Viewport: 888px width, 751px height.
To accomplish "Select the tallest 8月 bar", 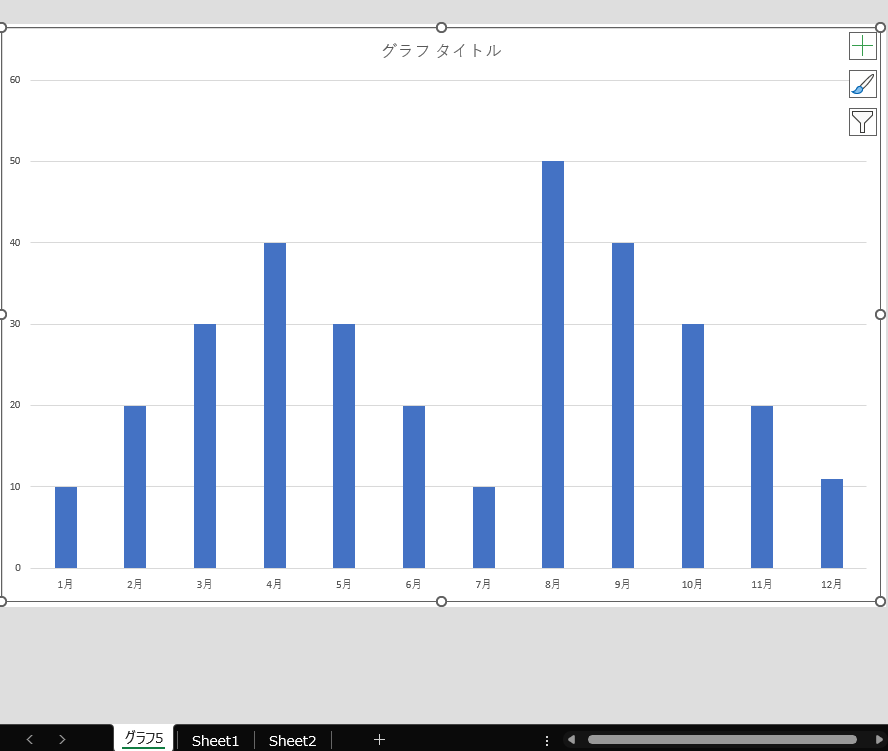I will (553, 365).
